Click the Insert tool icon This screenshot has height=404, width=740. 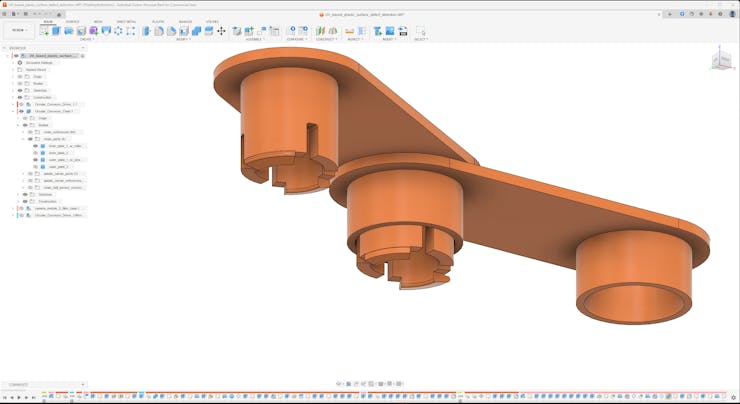tap(379, 31)
